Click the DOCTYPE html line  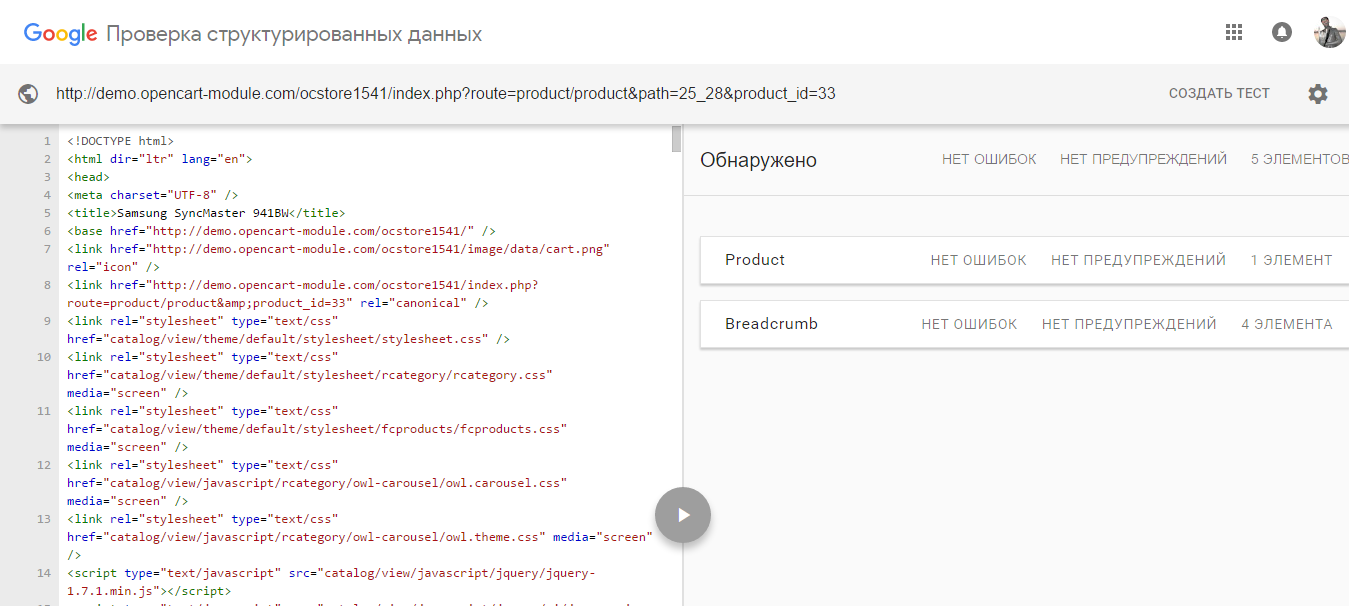pyautogui.click(x=120, y=141)
